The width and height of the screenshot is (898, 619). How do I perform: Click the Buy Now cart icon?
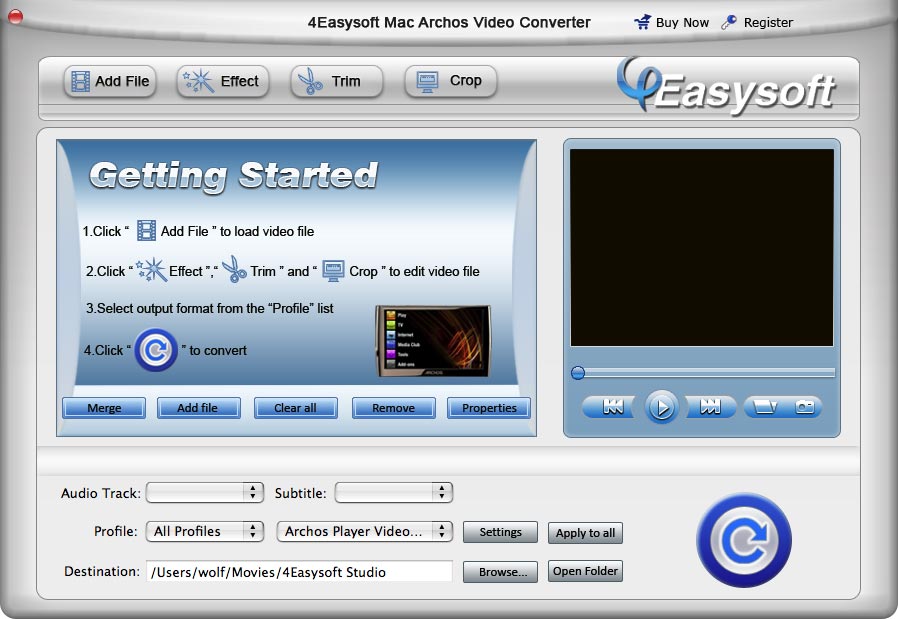pos(641,21)
